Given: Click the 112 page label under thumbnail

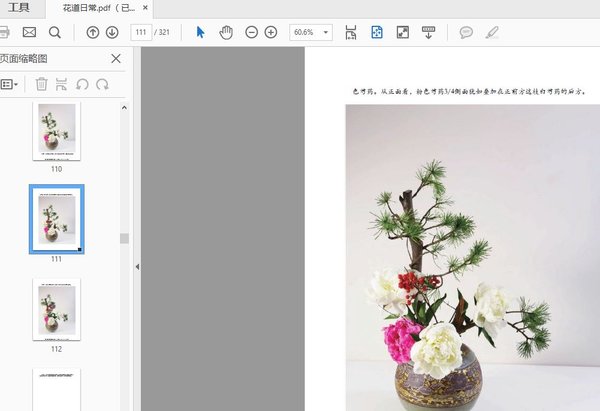Looking at the screenshot, I should [57, 349].
